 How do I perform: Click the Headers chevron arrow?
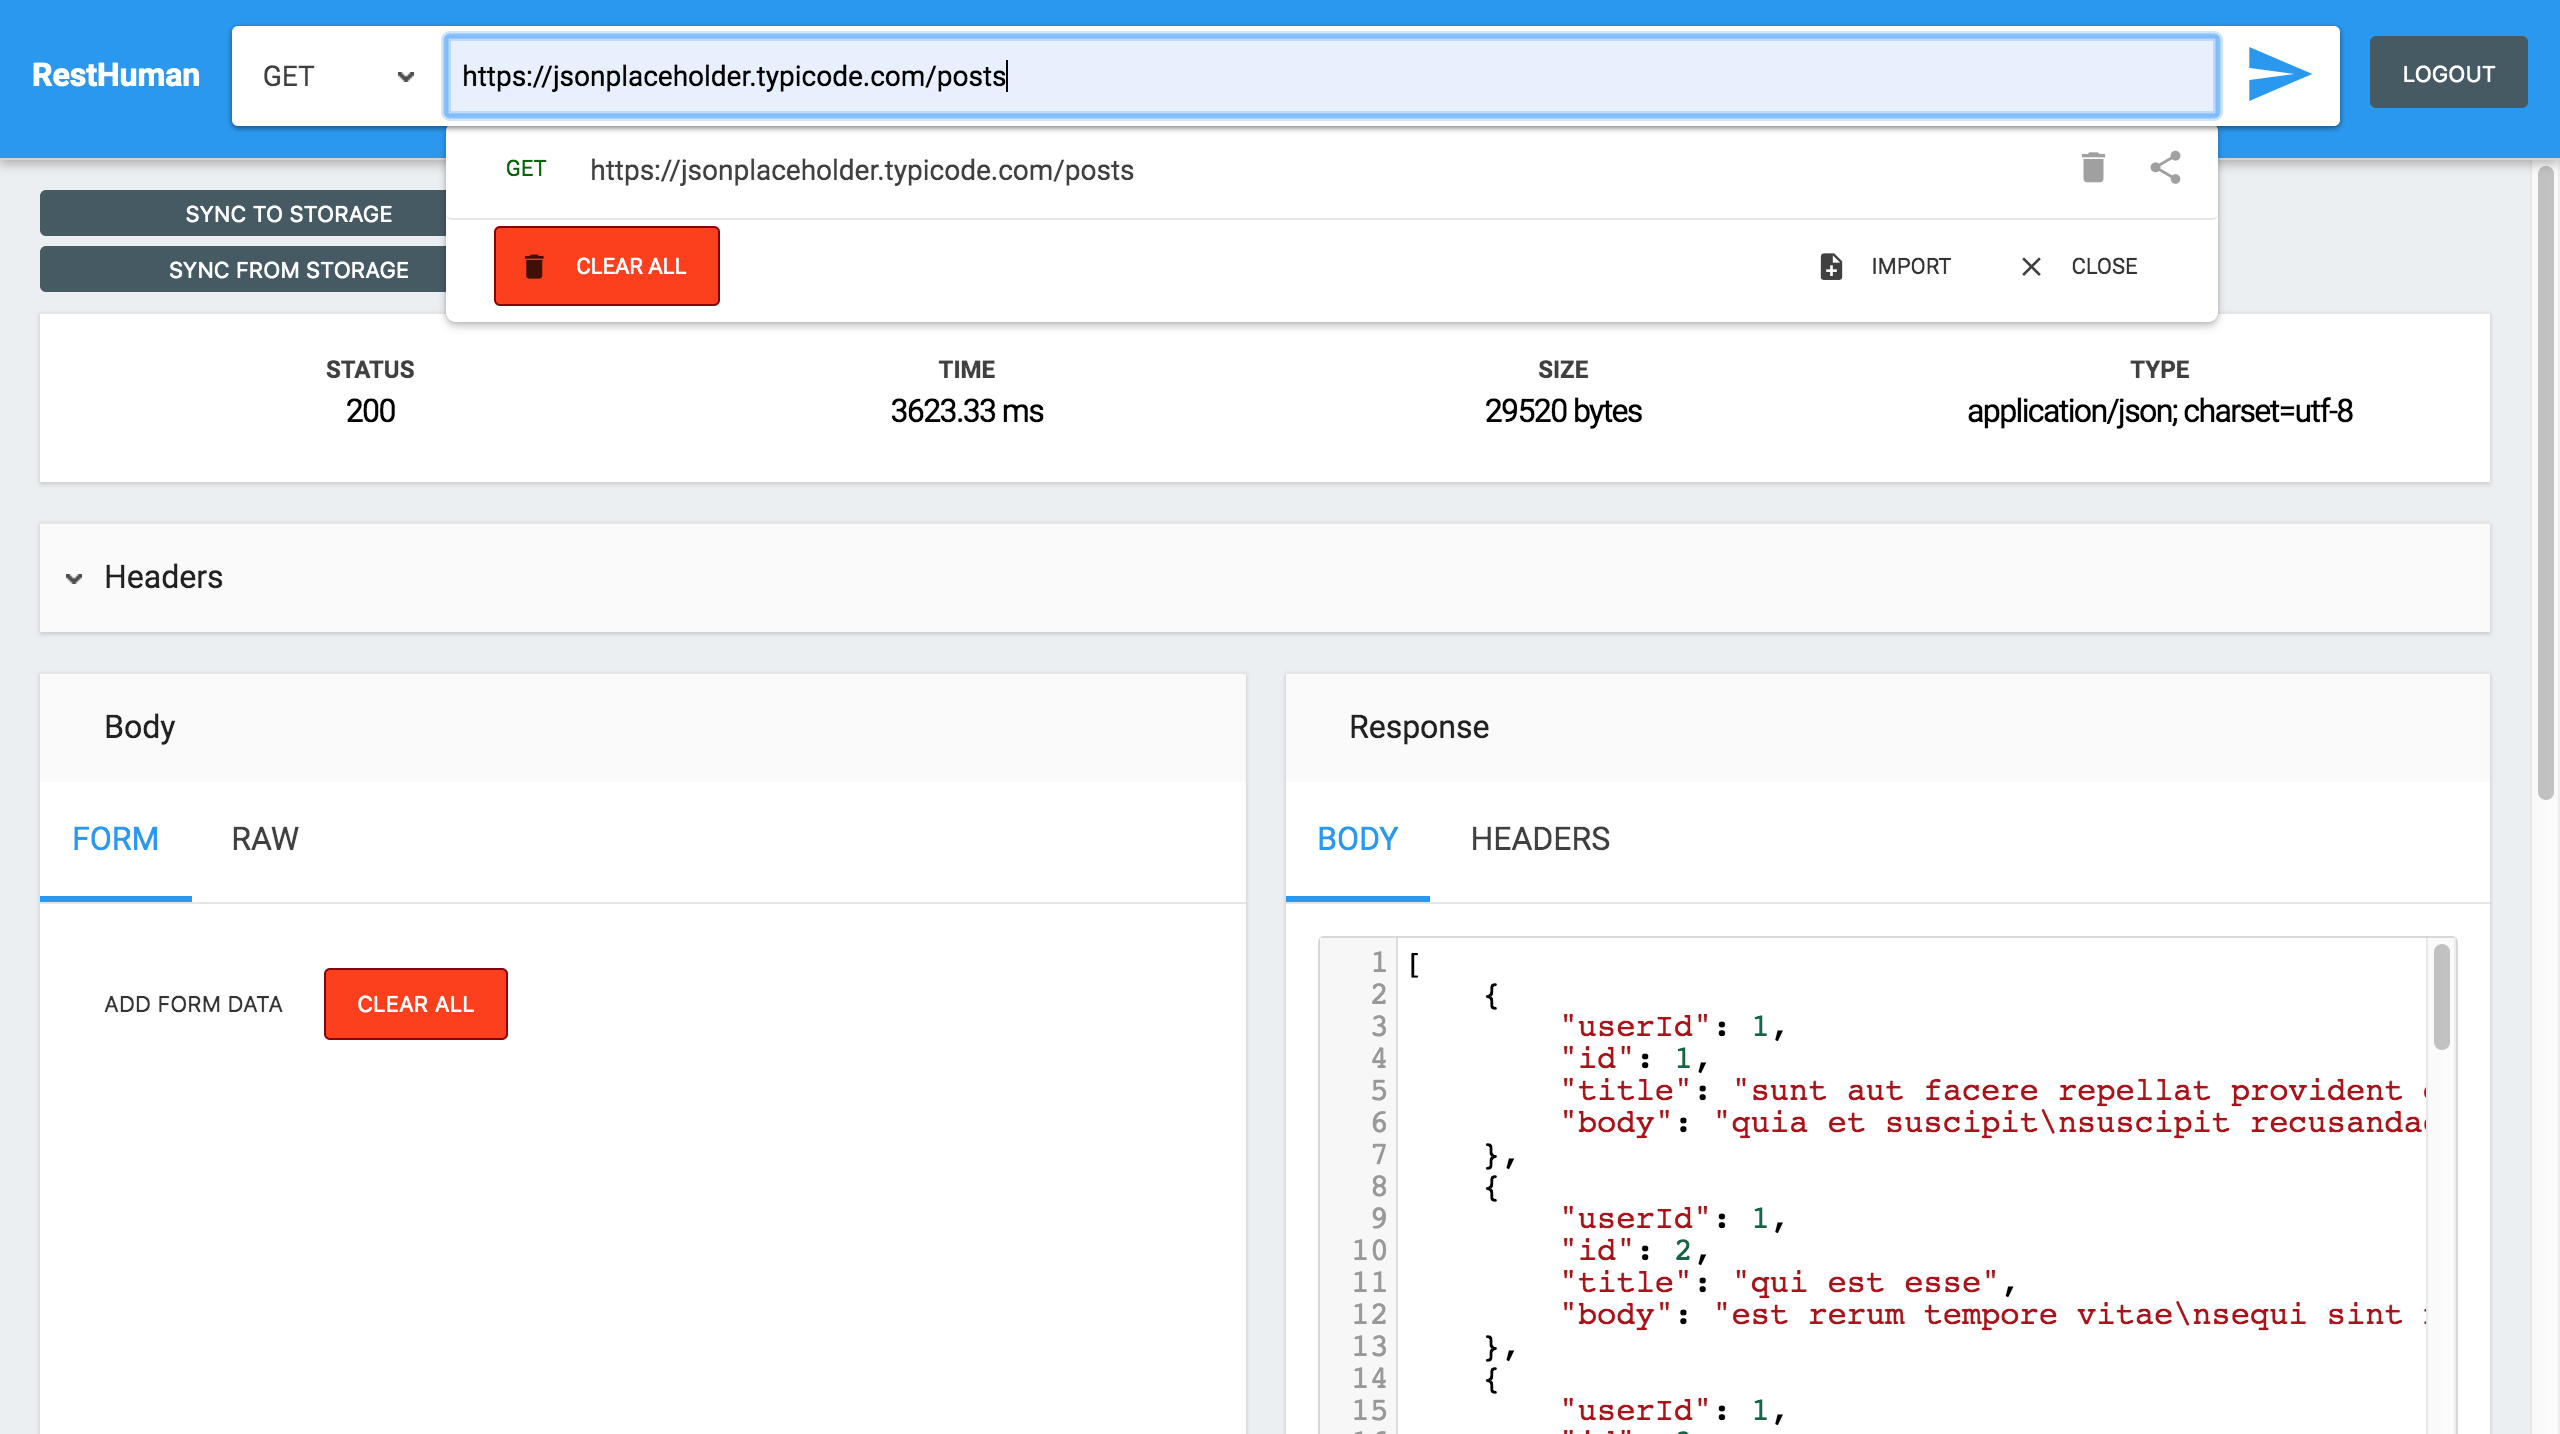pos(74,578)
